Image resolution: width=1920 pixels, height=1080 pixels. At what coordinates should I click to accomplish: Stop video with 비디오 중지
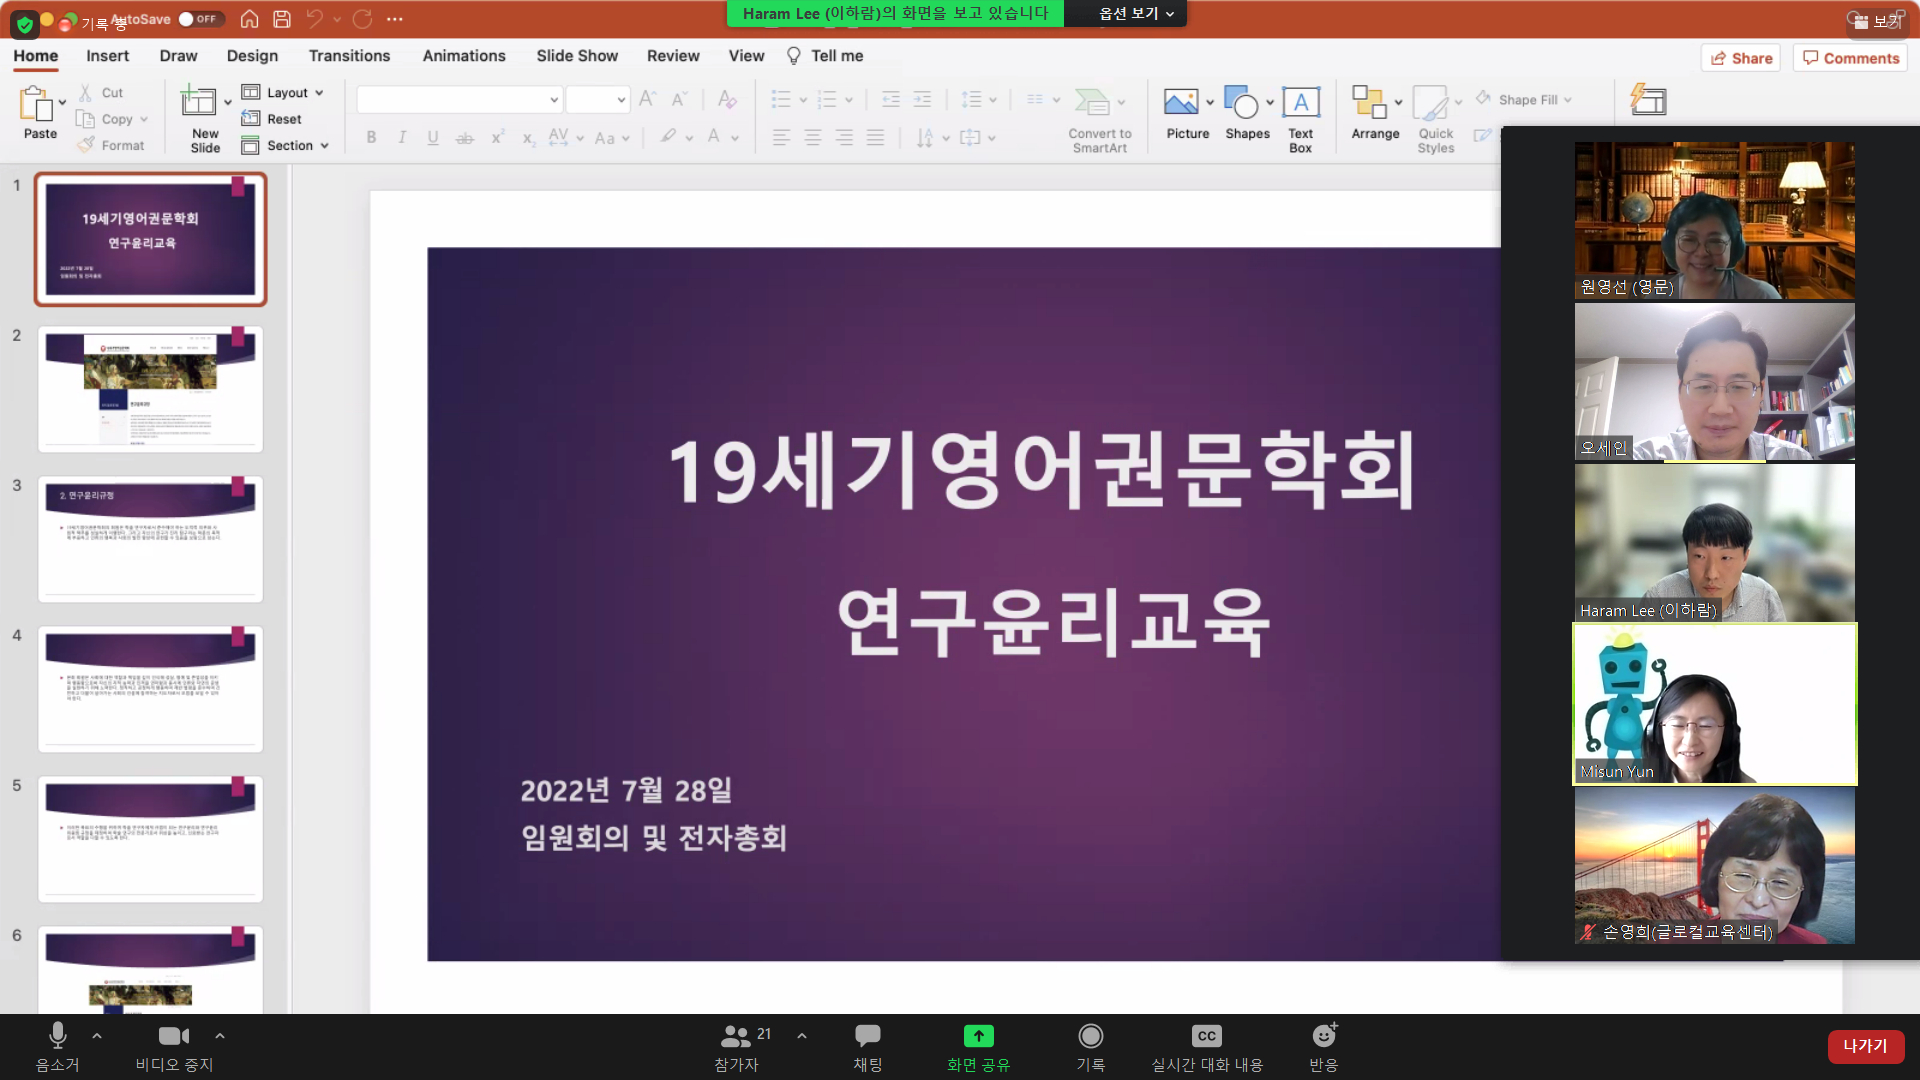[173, 1036]
